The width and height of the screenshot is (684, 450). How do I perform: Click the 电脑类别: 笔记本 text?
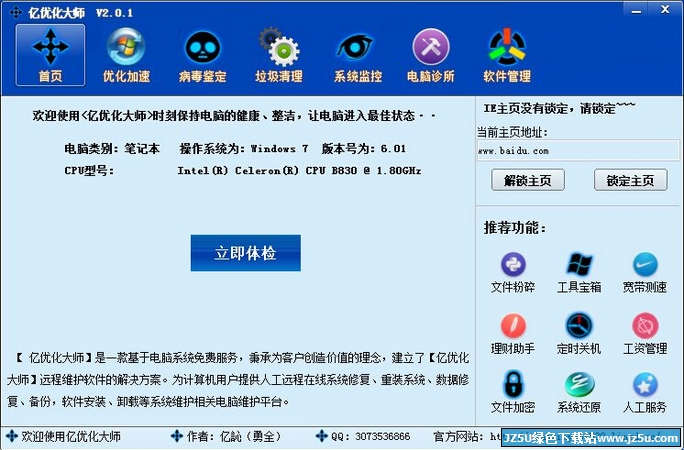pyautogui.click(x=112, y=149)
